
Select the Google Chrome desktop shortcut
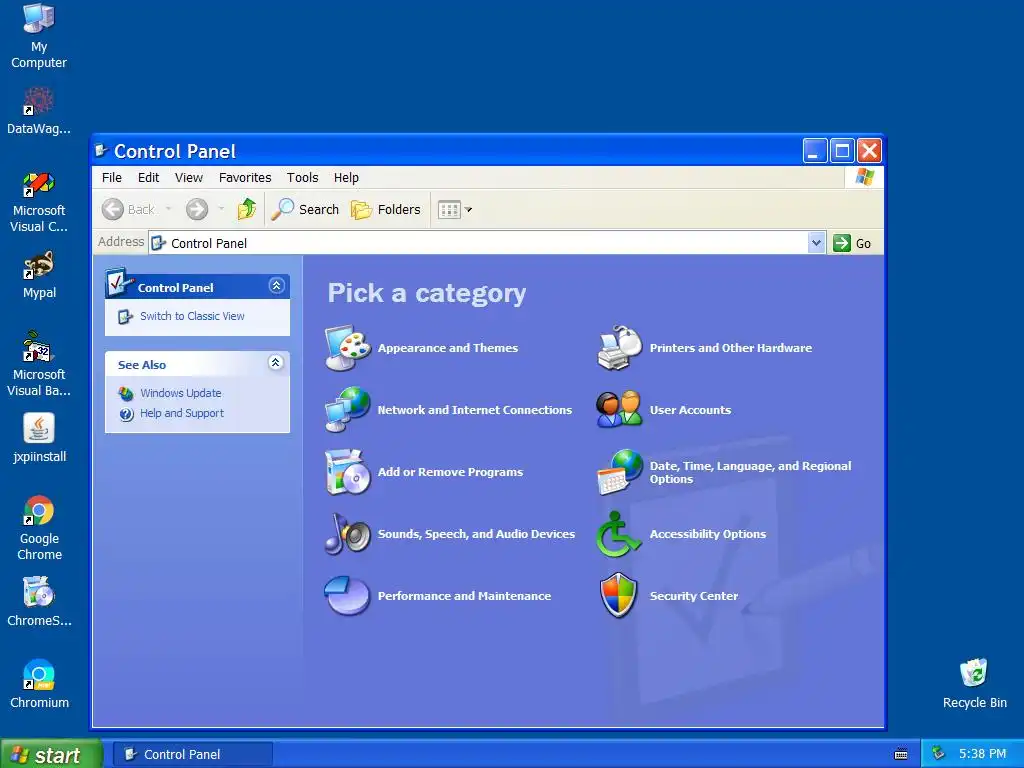pyautogui.click(x=39, y=528)
